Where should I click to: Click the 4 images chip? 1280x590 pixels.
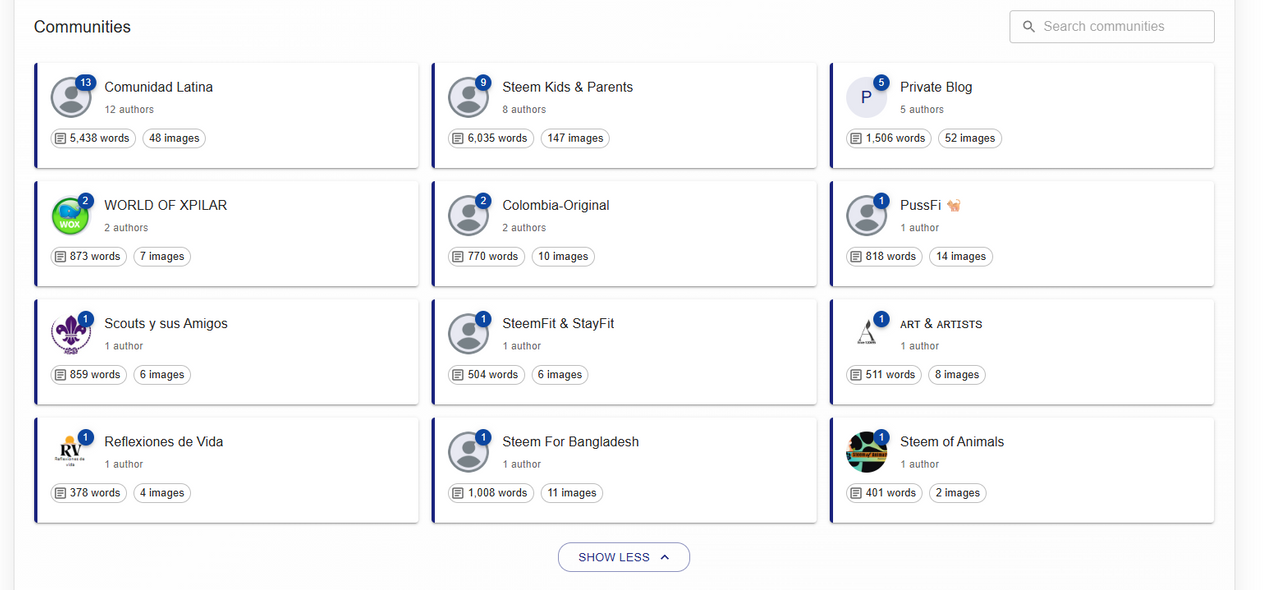[162, 493]
